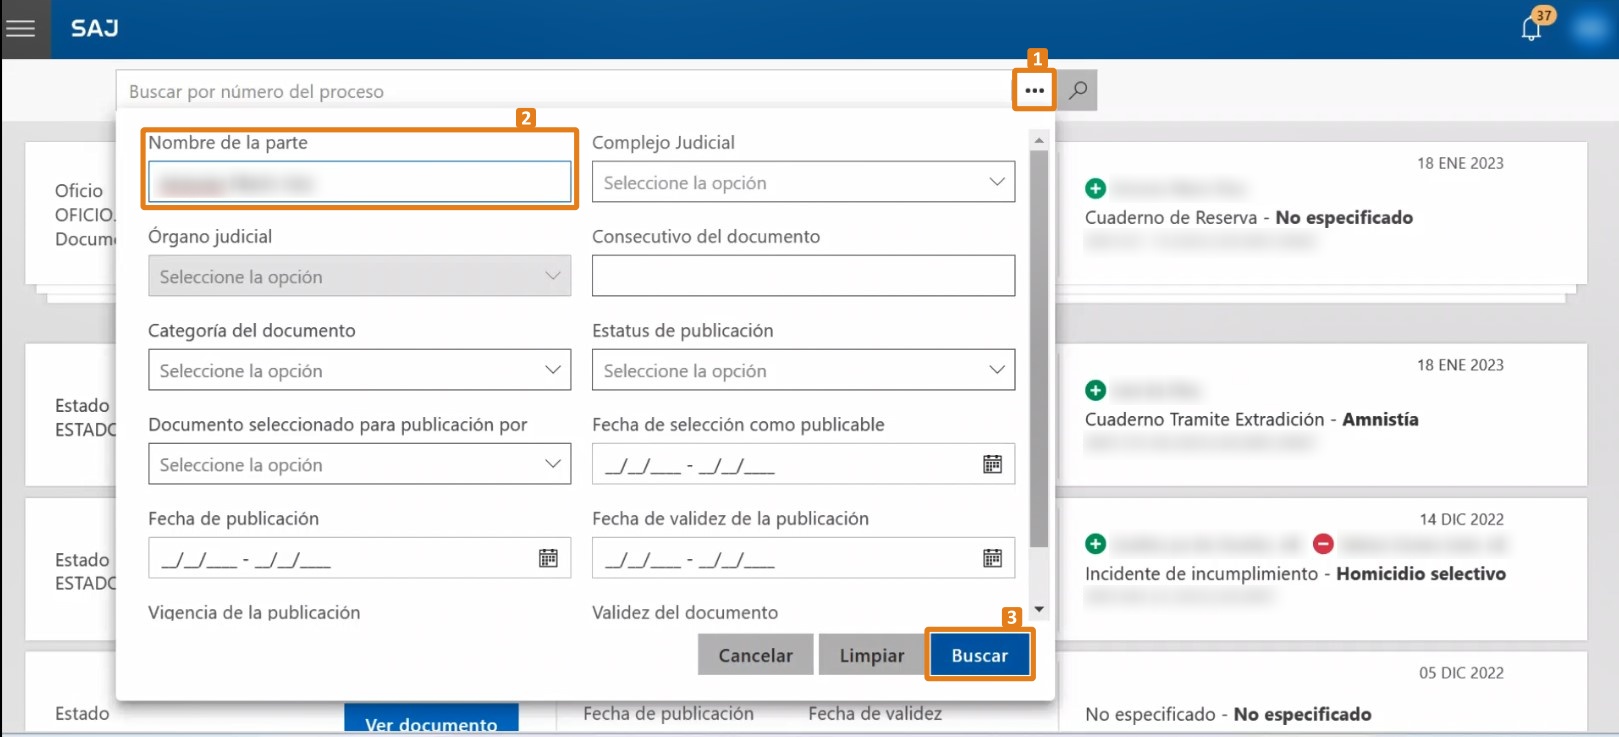
Task: Click the Validez del documento label
Action: click(x=685, y=612)
